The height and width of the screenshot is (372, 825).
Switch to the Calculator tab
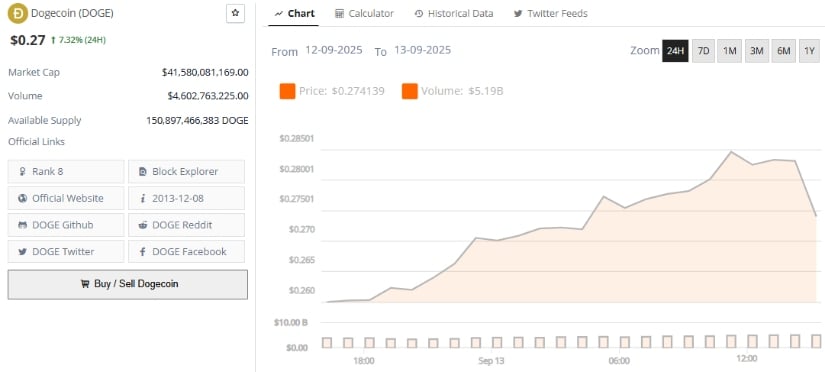click(364, 14)
